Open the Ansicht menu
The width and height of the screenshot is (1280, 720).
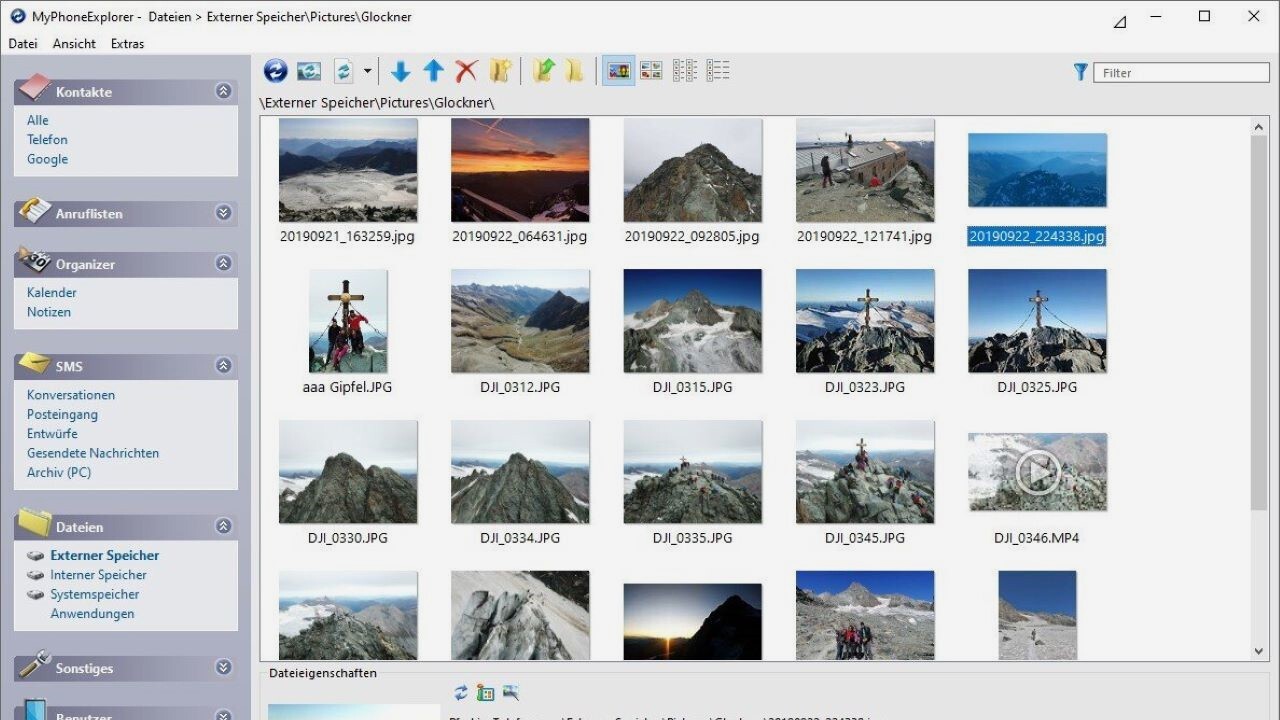pyautogui.click(x=74, y=43)
